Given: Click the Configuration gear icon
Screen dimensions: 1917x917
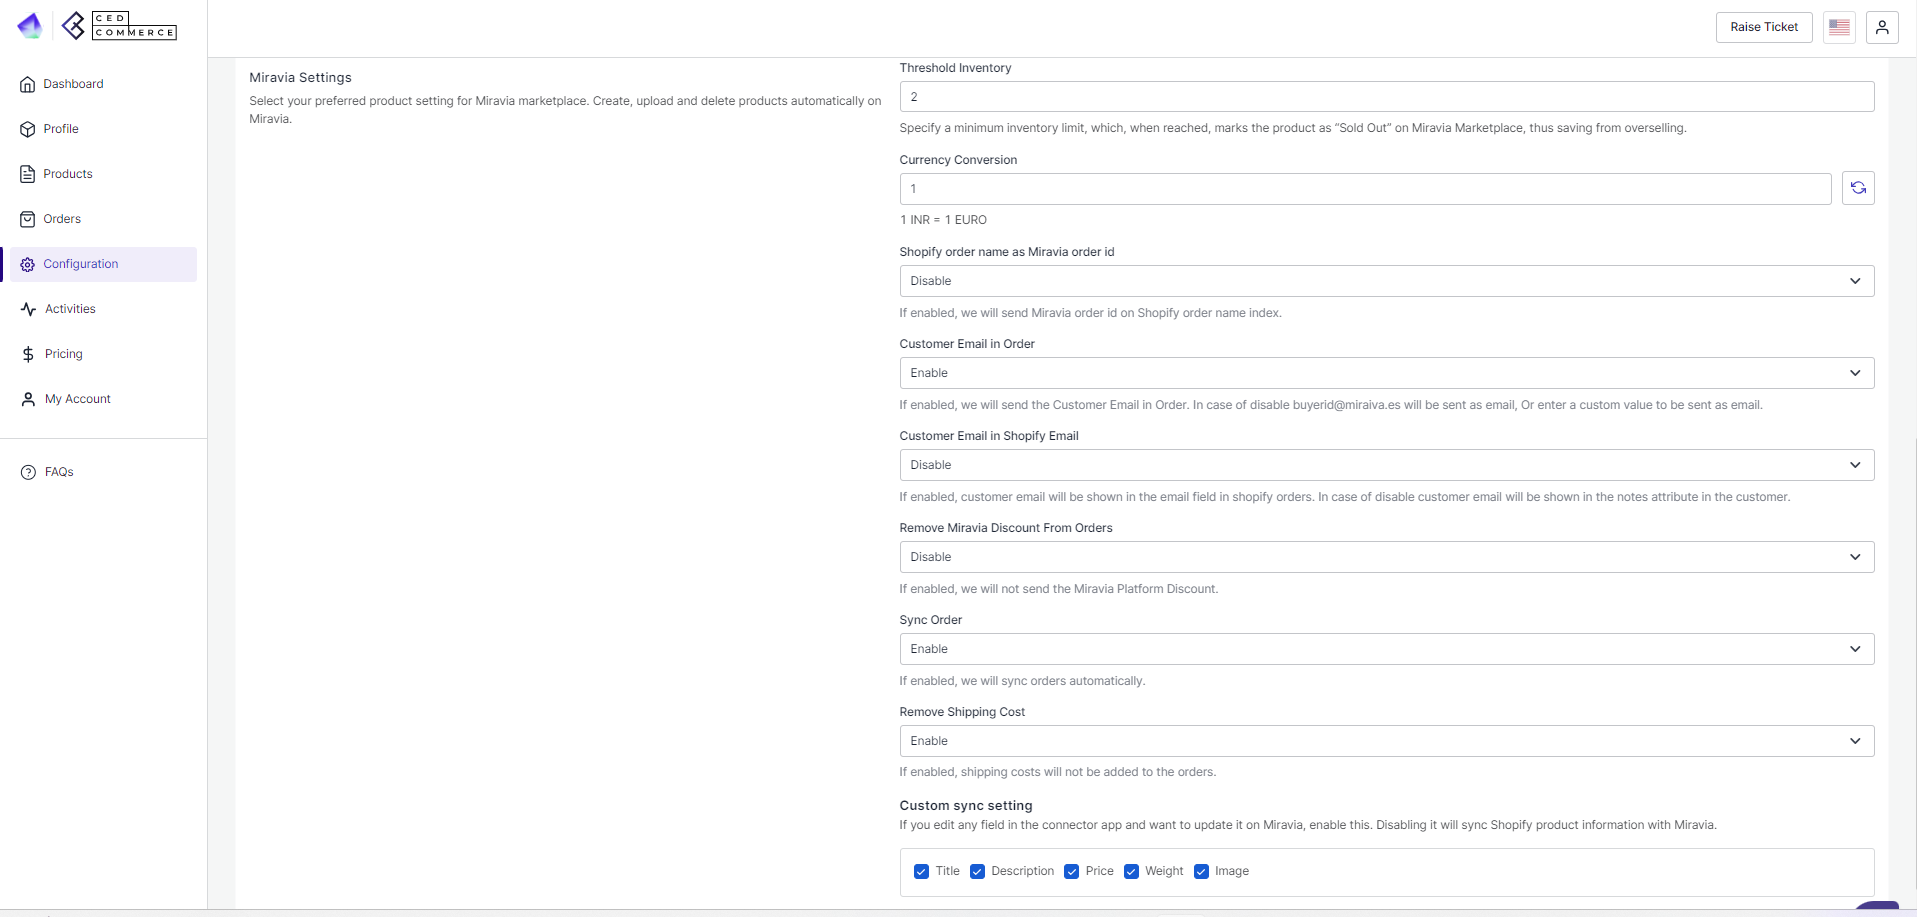Looking at the screenshot, I should point(28,264).
